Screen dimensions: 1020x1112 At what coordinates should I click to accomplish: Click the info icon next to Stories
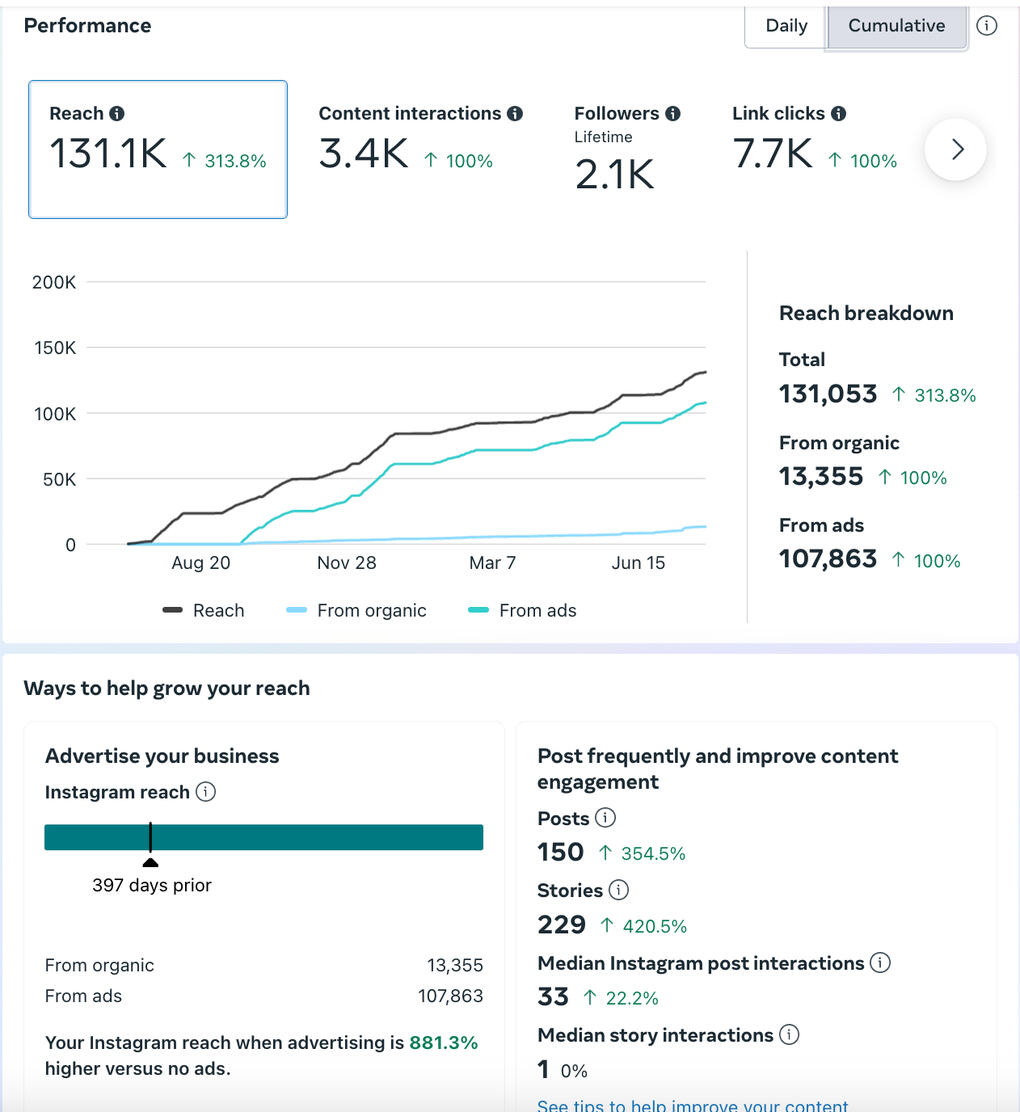pos(619,890)
